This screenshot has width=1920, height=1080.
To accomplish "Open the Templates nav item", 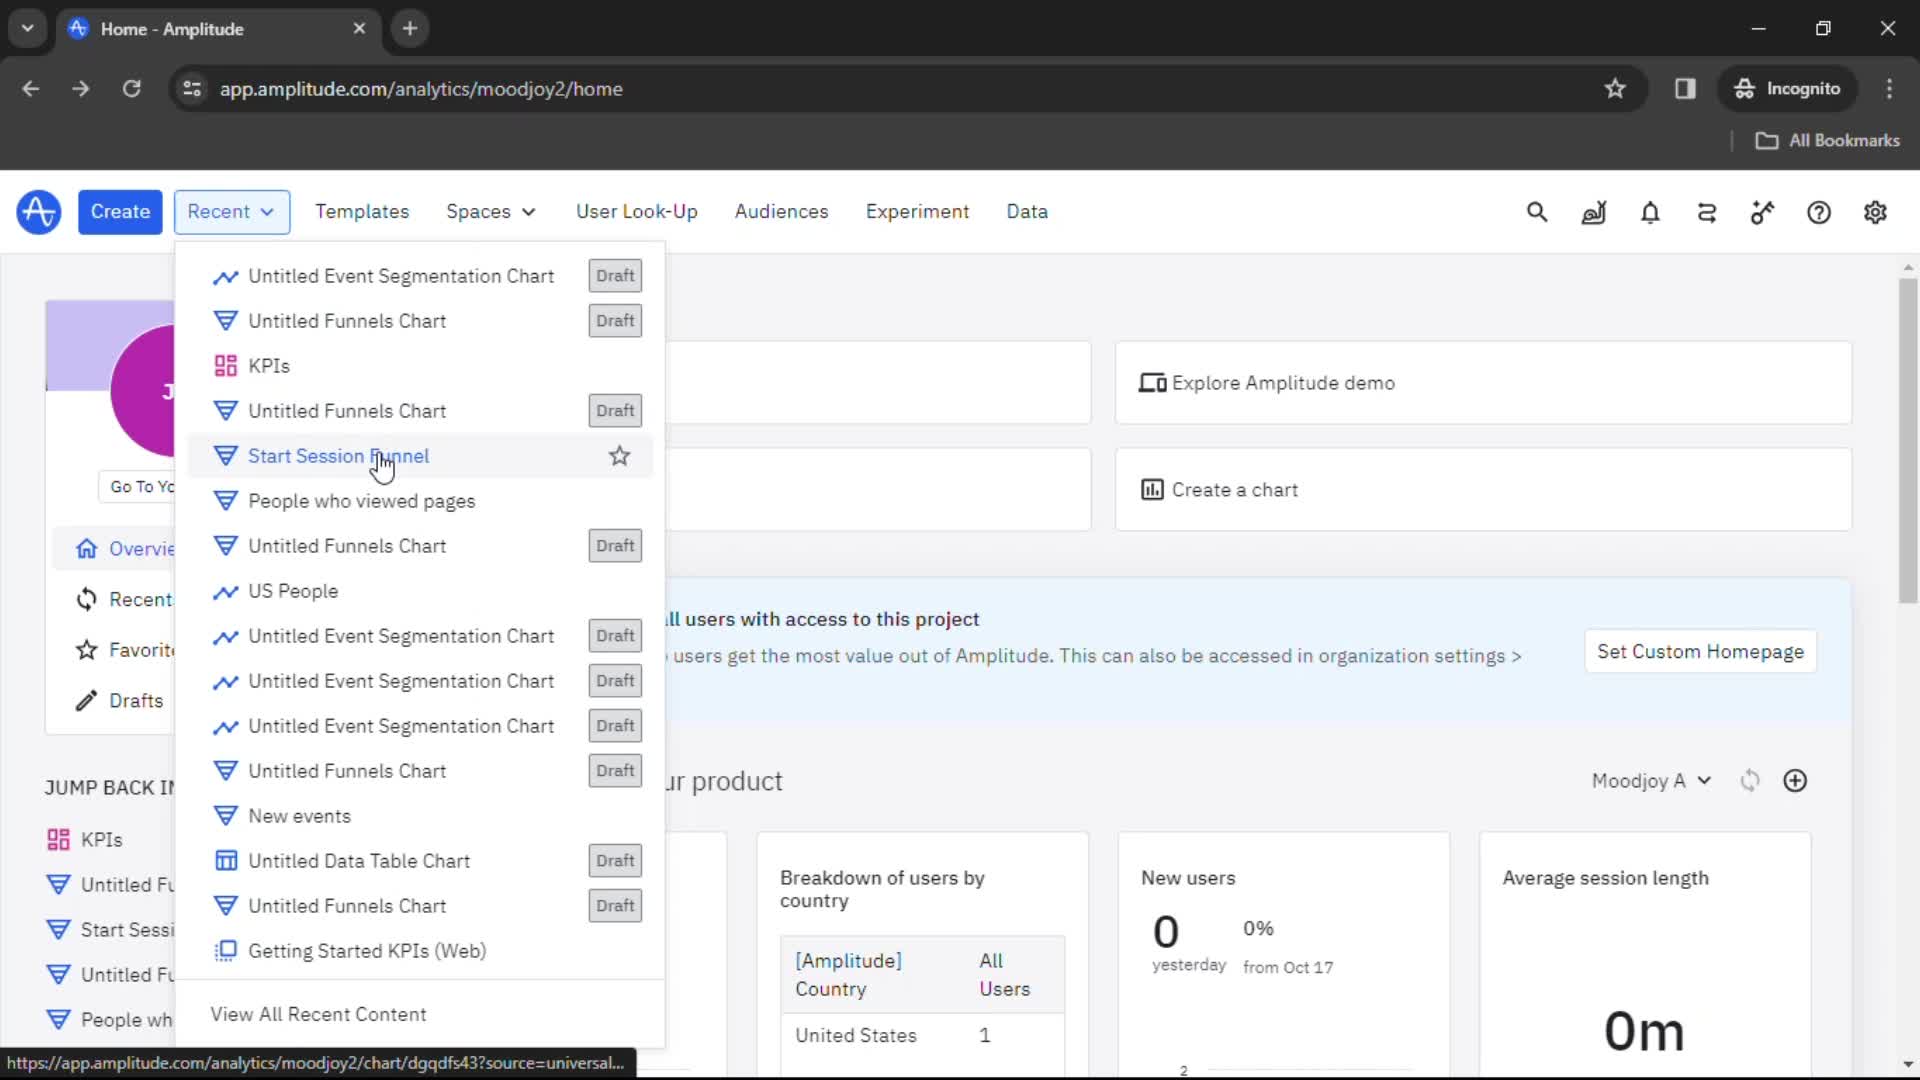I will click(362, 212).
